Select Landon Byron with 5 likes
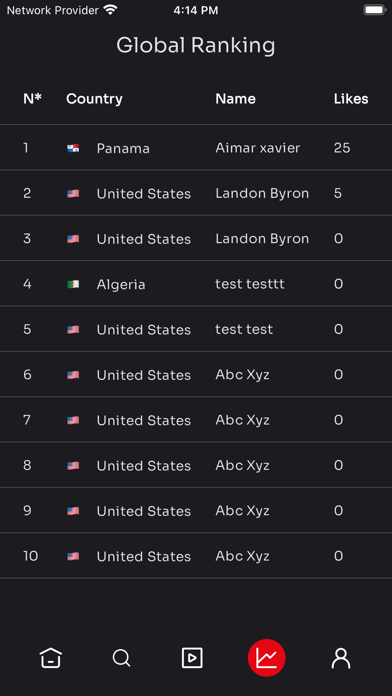392x696 pixels. tap(196, 193)
